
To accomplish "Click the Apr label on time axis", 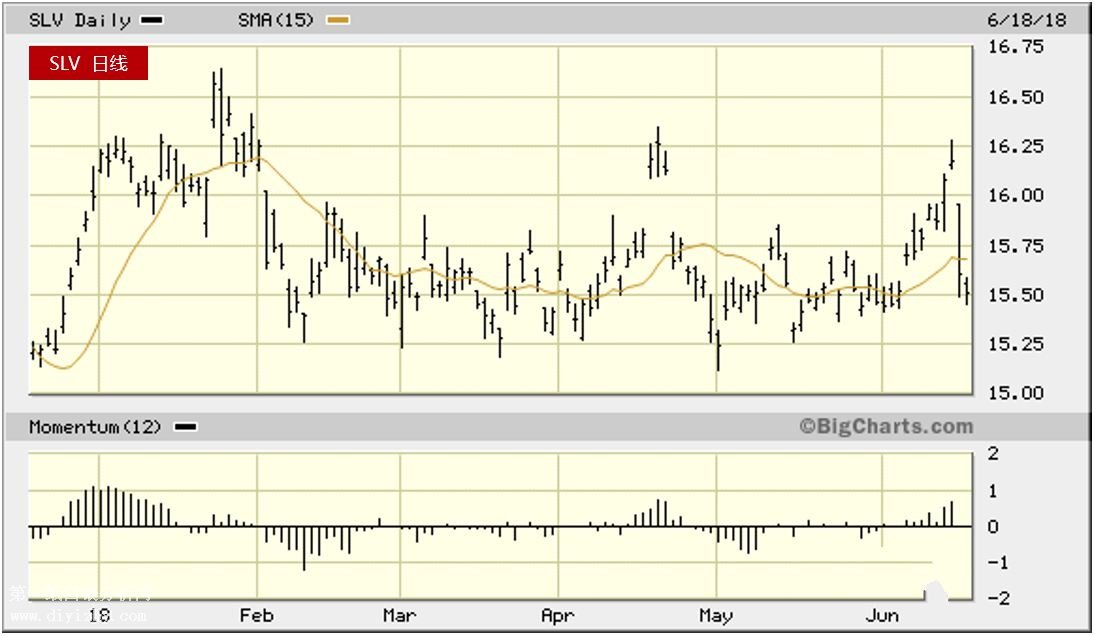I will pyautogui.click(x=557, y=615).
